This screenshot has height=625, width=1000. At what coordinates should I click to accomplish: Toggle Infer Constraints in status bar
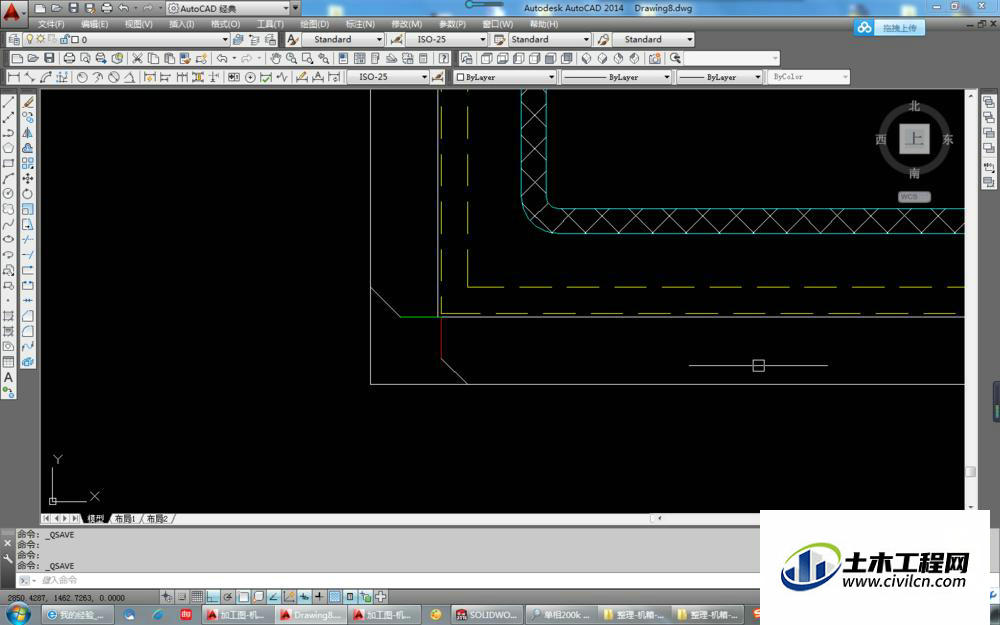166,597
